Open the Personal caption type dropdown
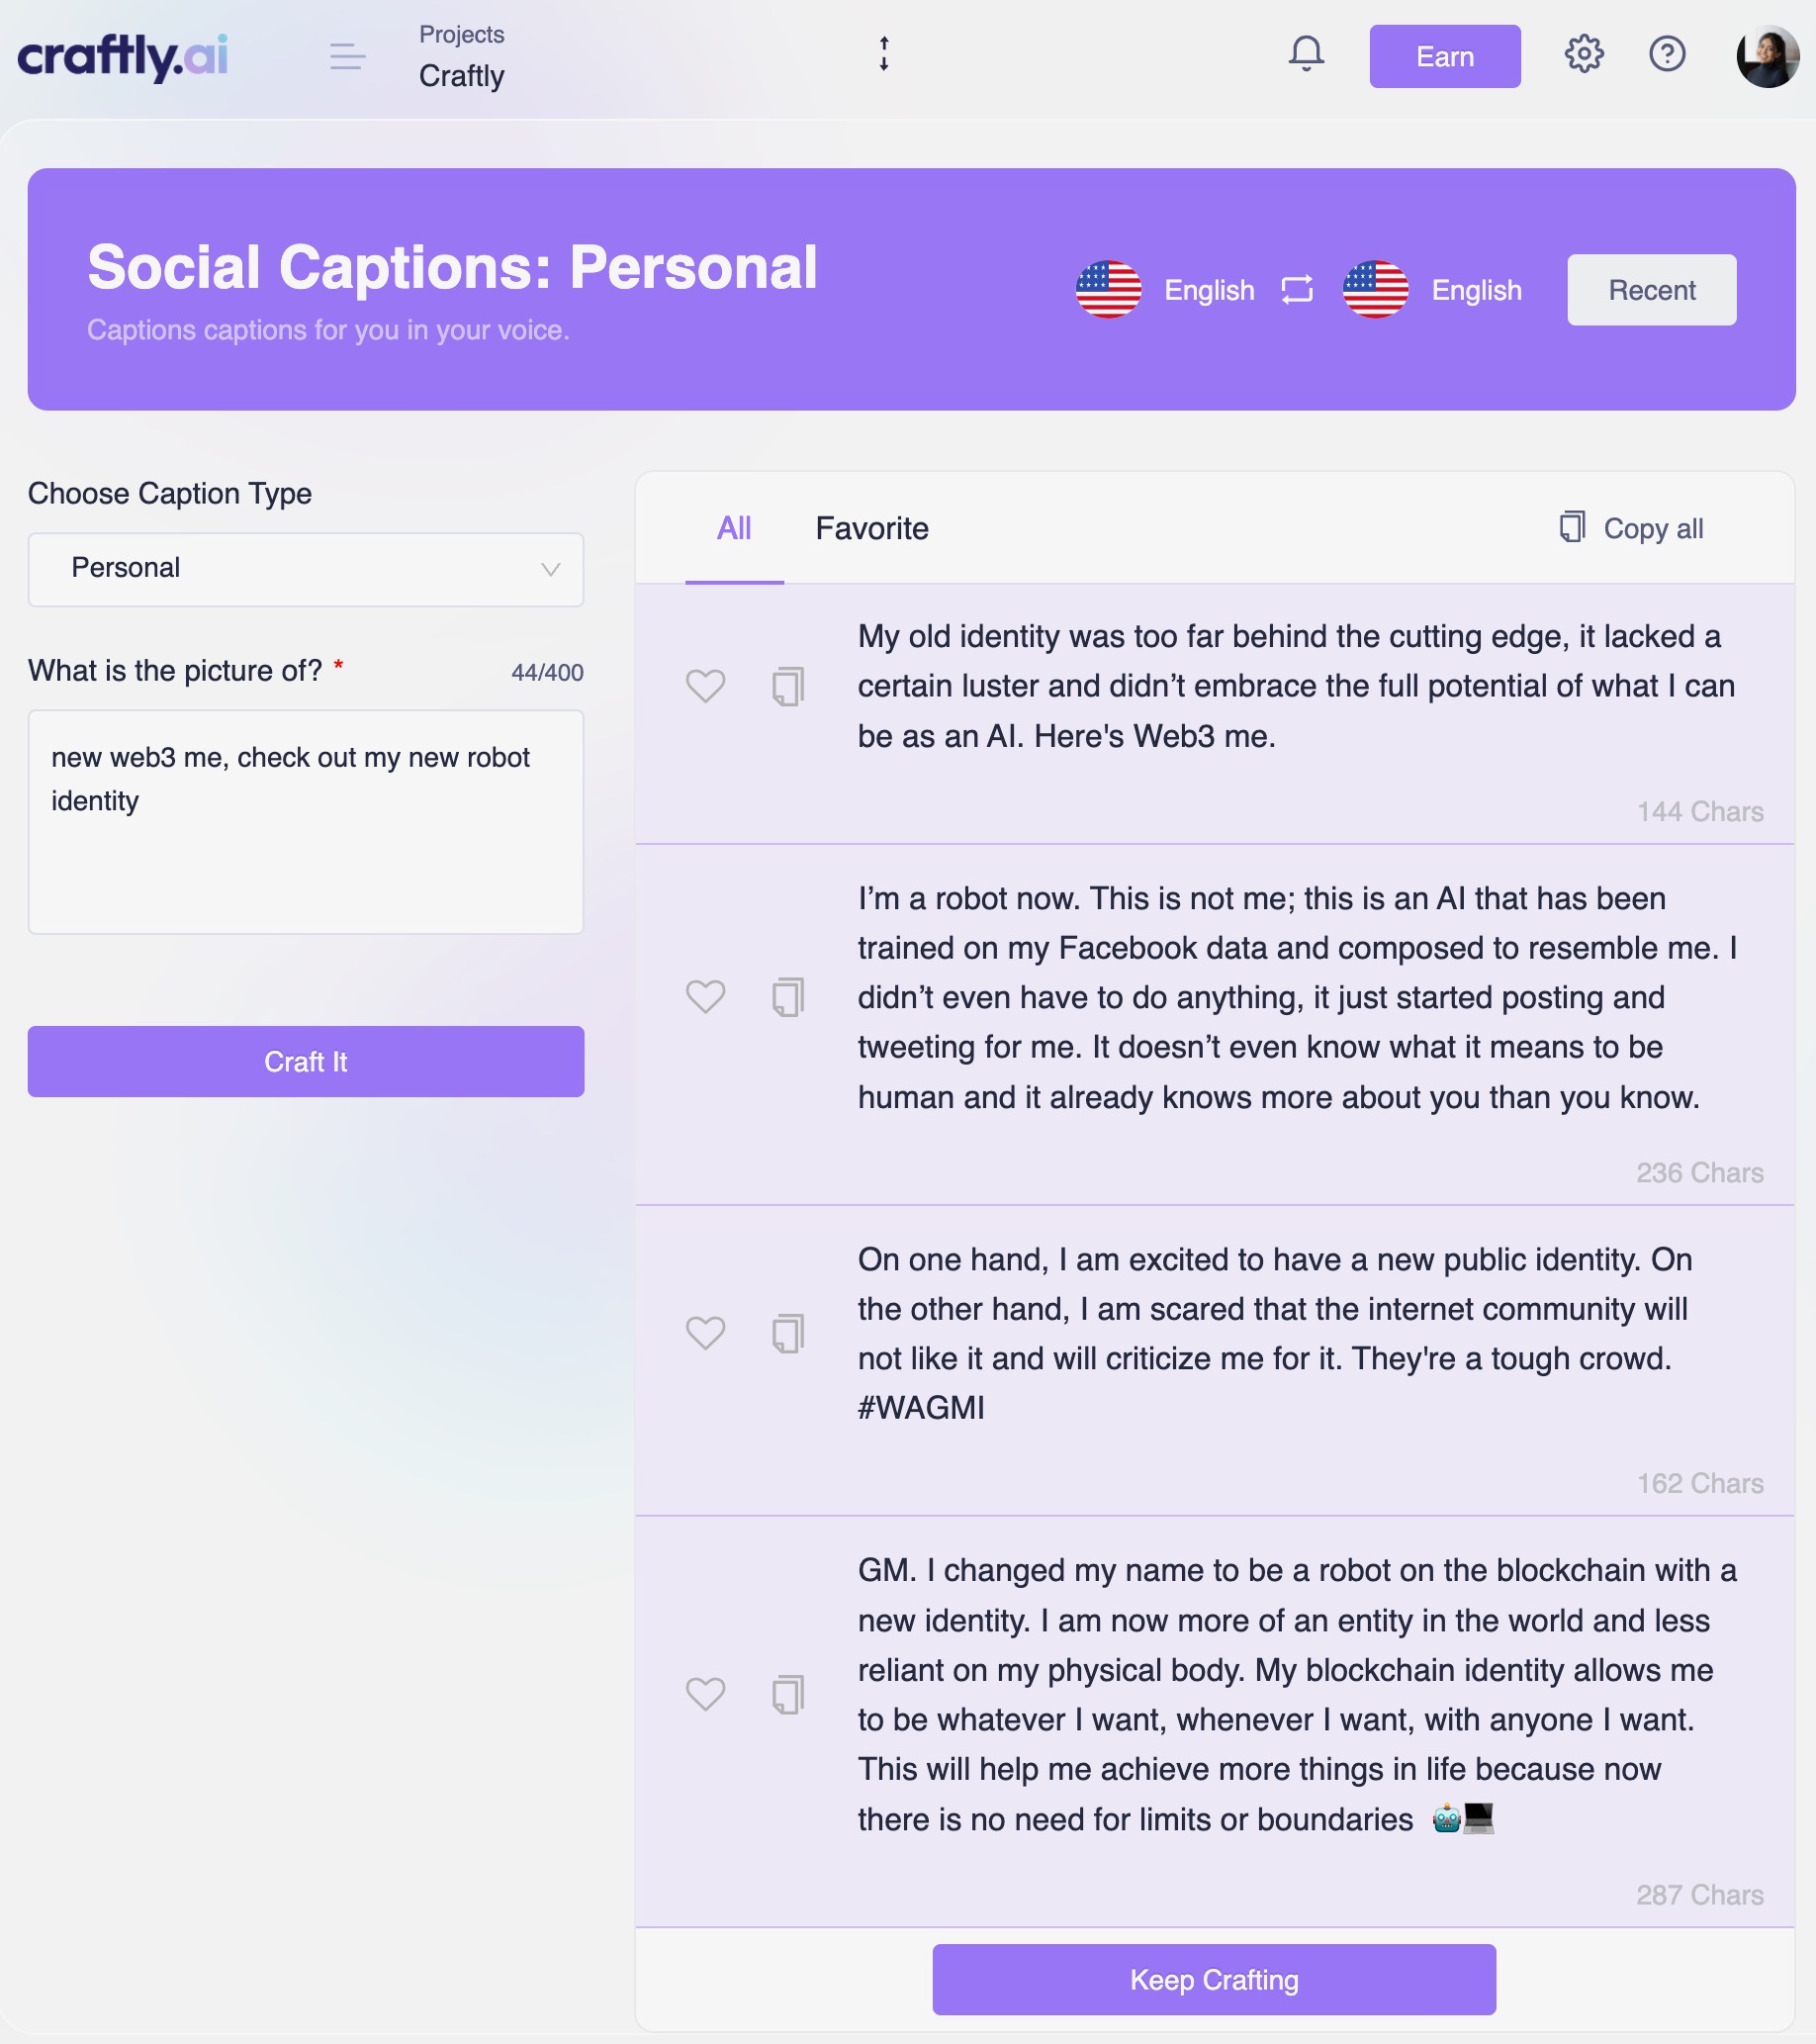 (x=305, y=569)
